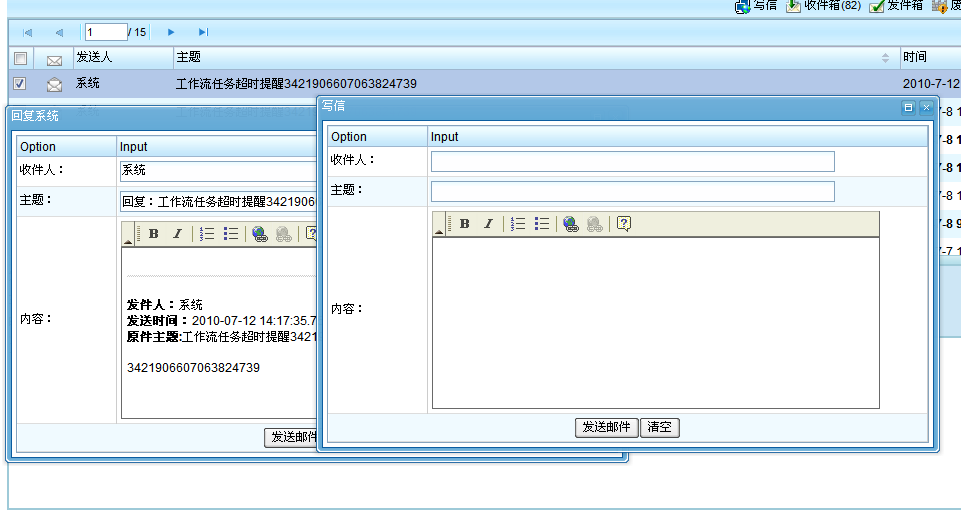Viewport: 961px width, 511px height.
Task: Insert hyperlink in reply window editor
Action: pyautogui.click(x=259, y=234)
